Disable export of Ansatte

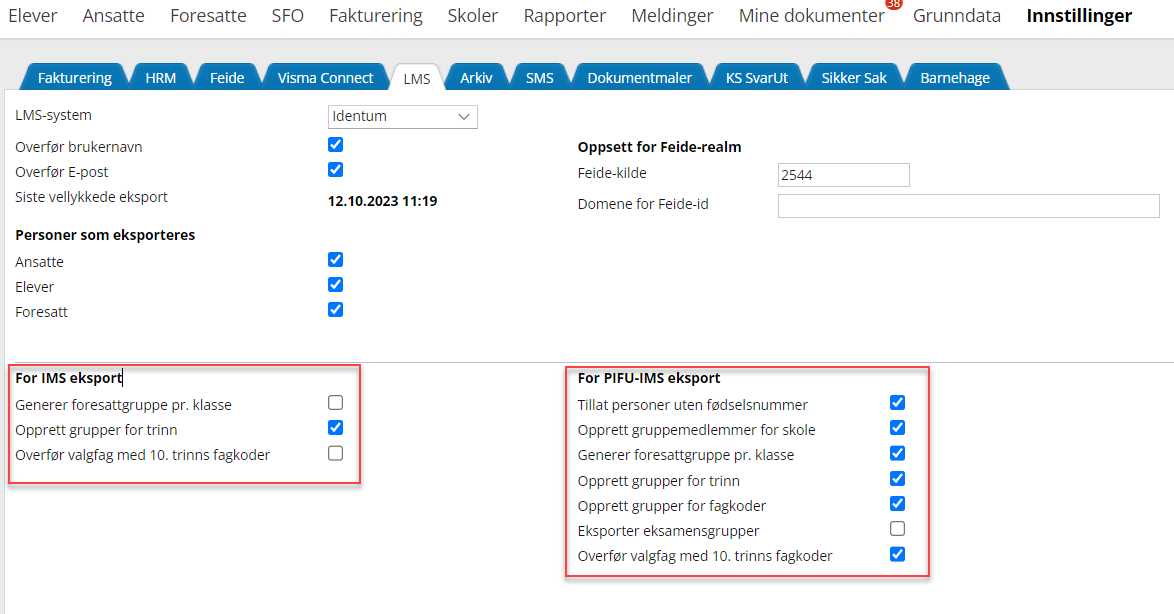pyautogui.click(x=336, y=260)
